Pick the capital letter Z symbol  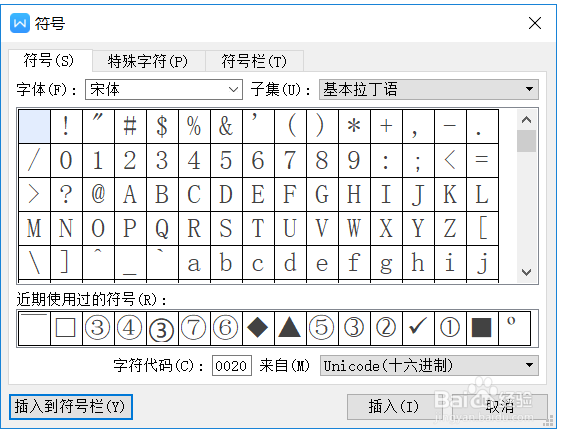tap(450, 229)
